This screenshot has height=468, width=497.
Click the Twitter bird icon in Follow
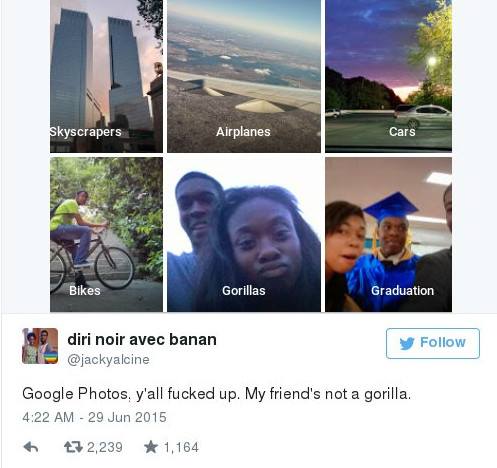tap(407, 343)
